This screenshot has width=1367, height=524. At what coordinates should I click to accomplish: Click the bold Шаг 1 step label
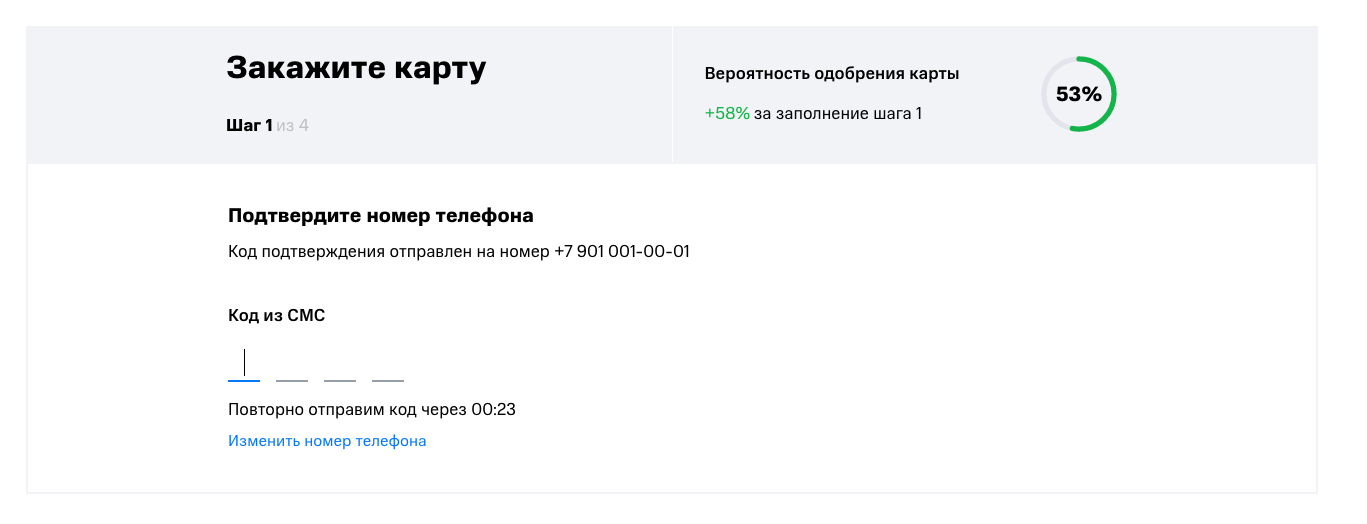pos(249,126)
